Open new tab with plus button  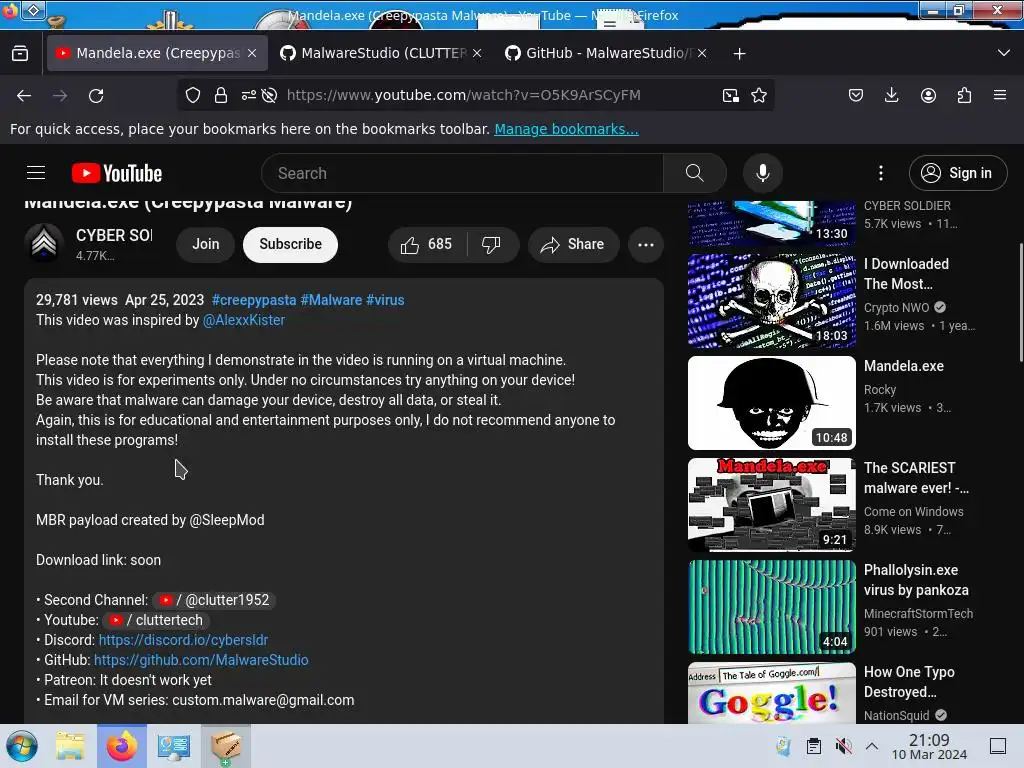pos(739,54)
